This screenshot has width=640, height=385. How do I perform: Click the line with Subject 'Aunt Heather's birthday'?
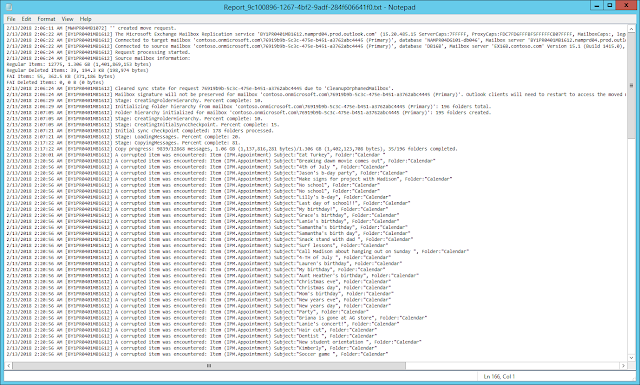[212, 276]
